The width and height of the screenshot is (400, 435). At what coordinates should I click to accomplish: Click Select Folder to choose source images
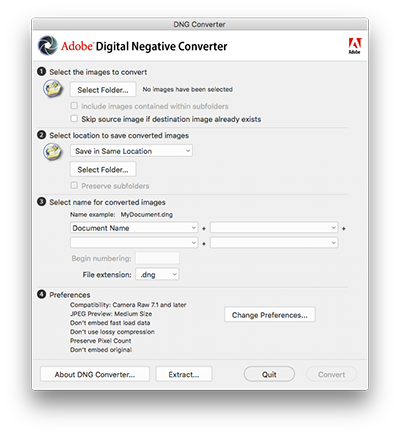click(103, 90)
